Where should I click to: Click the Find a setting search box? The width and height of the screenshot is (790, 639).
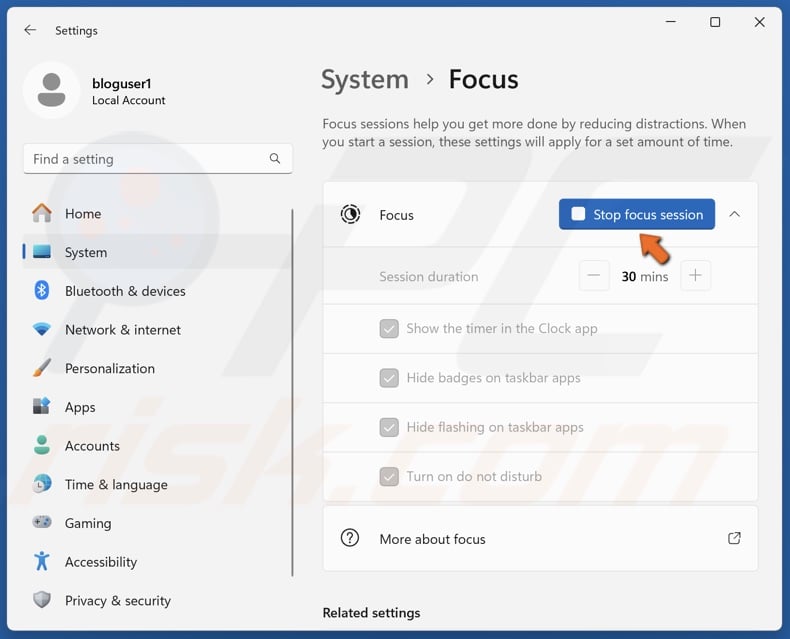(158, 159)
